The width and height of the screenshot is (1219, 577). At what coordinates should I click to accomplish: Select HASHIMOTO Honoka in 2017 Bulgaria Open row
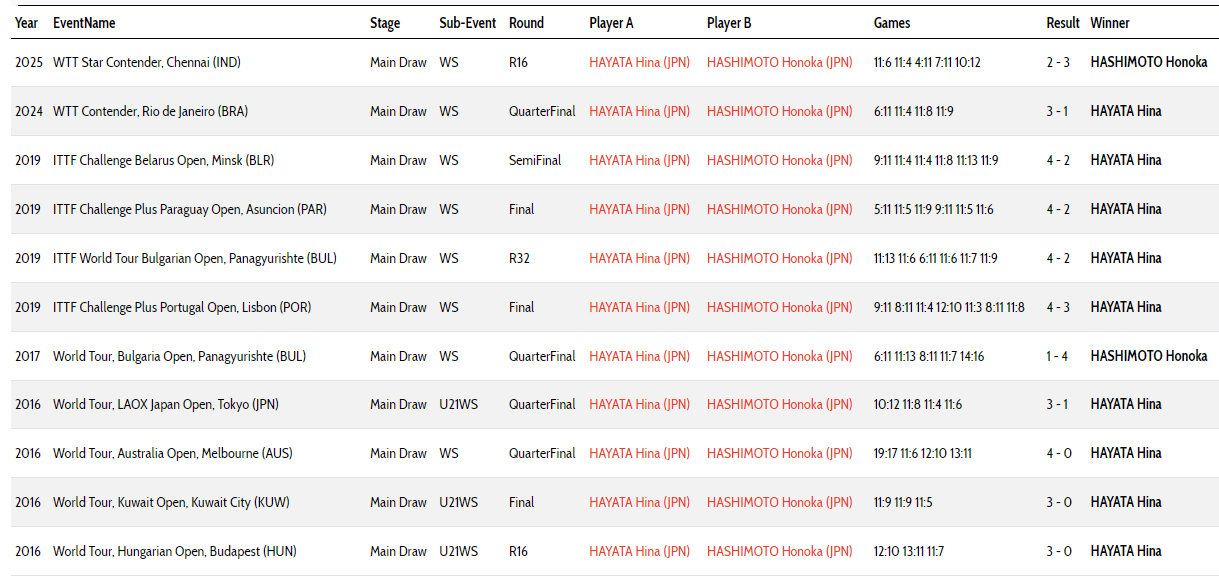(x=780, y=356)
